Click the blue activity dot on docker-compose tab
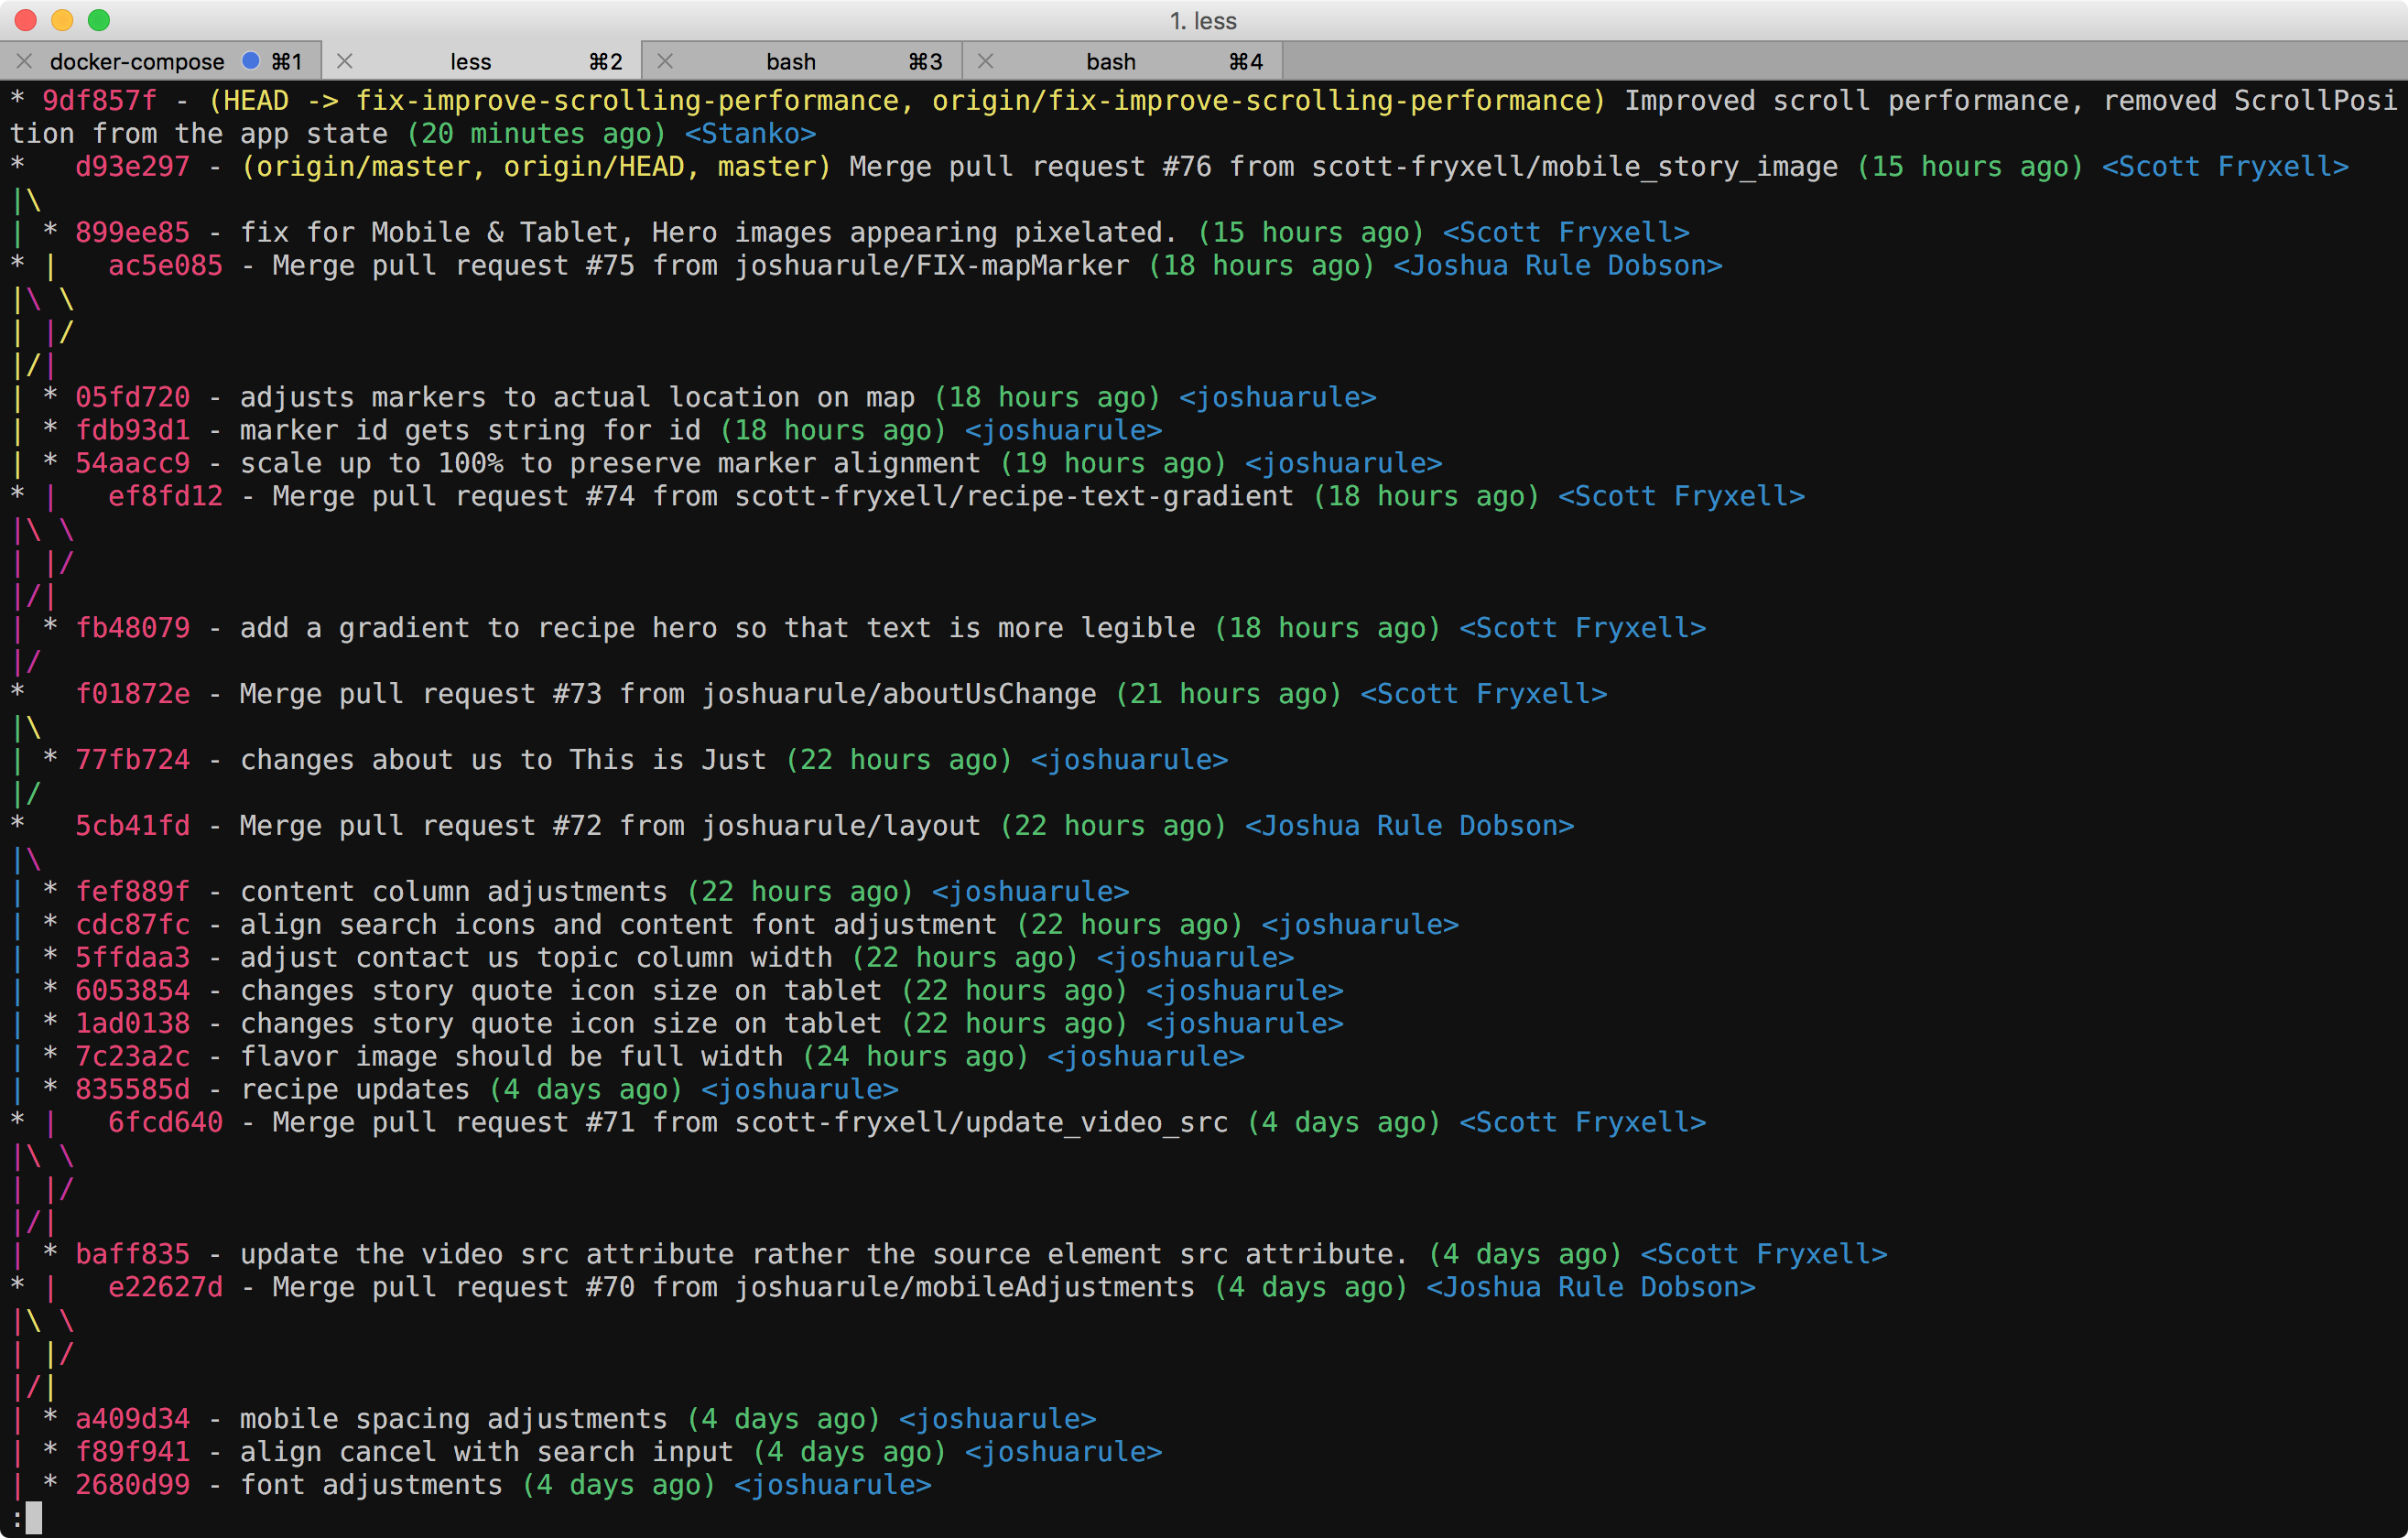The width and height of the screenshot is (2408, 1538). pos(251,61)
